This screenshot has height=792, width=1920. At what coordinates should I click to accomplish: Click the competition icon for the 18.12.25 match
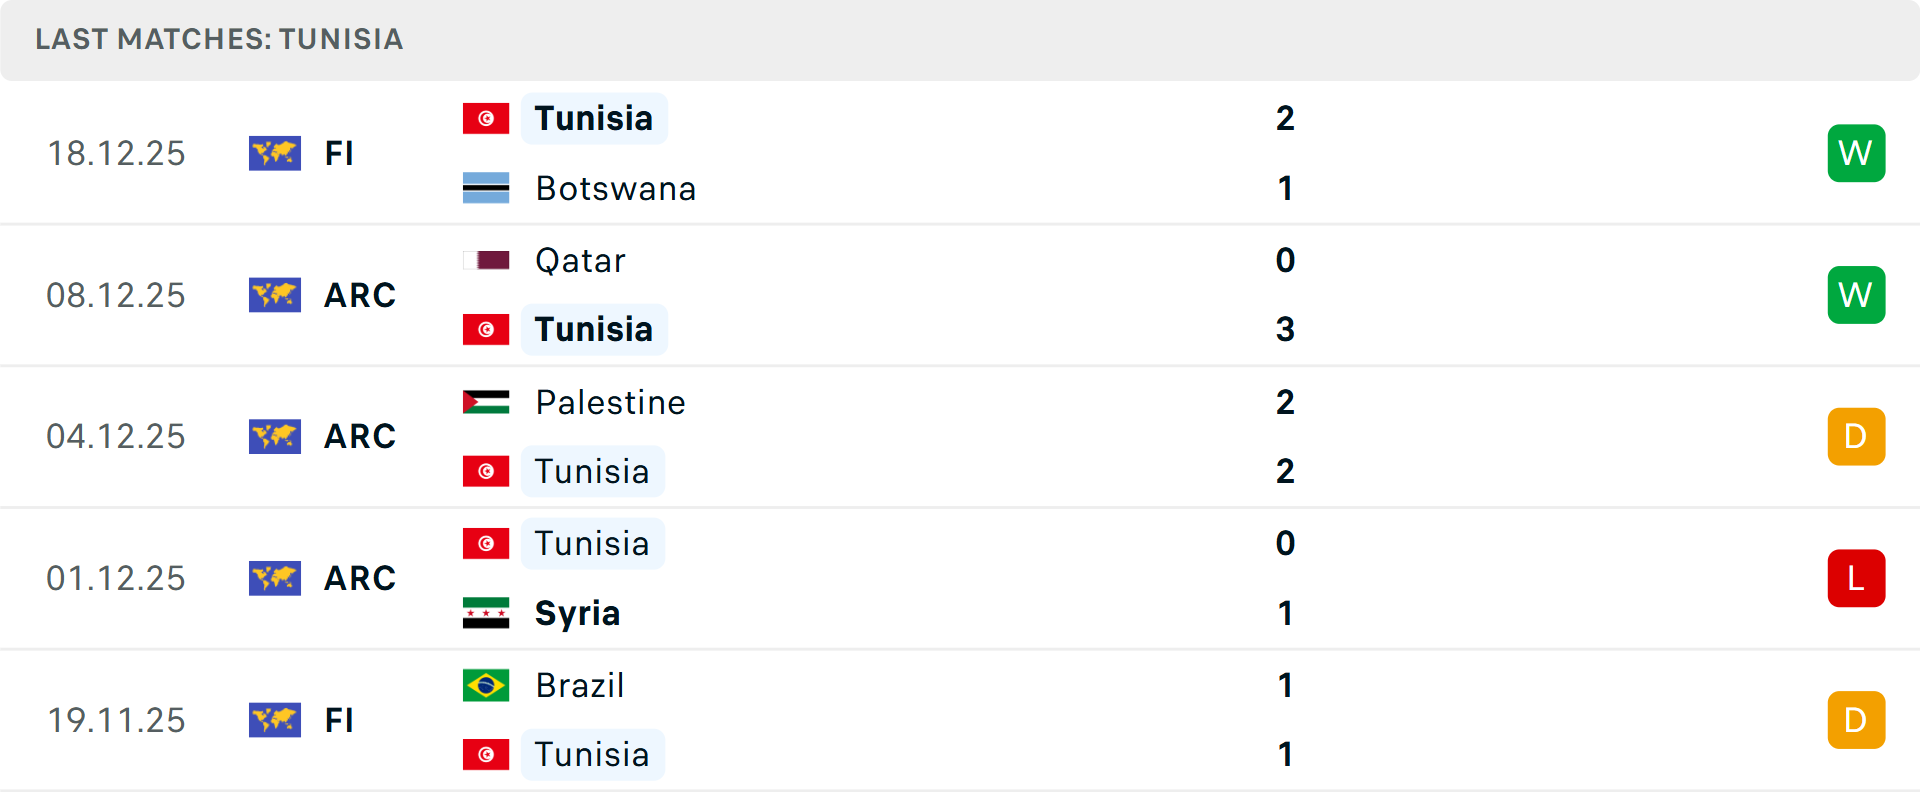click(275, 153)
